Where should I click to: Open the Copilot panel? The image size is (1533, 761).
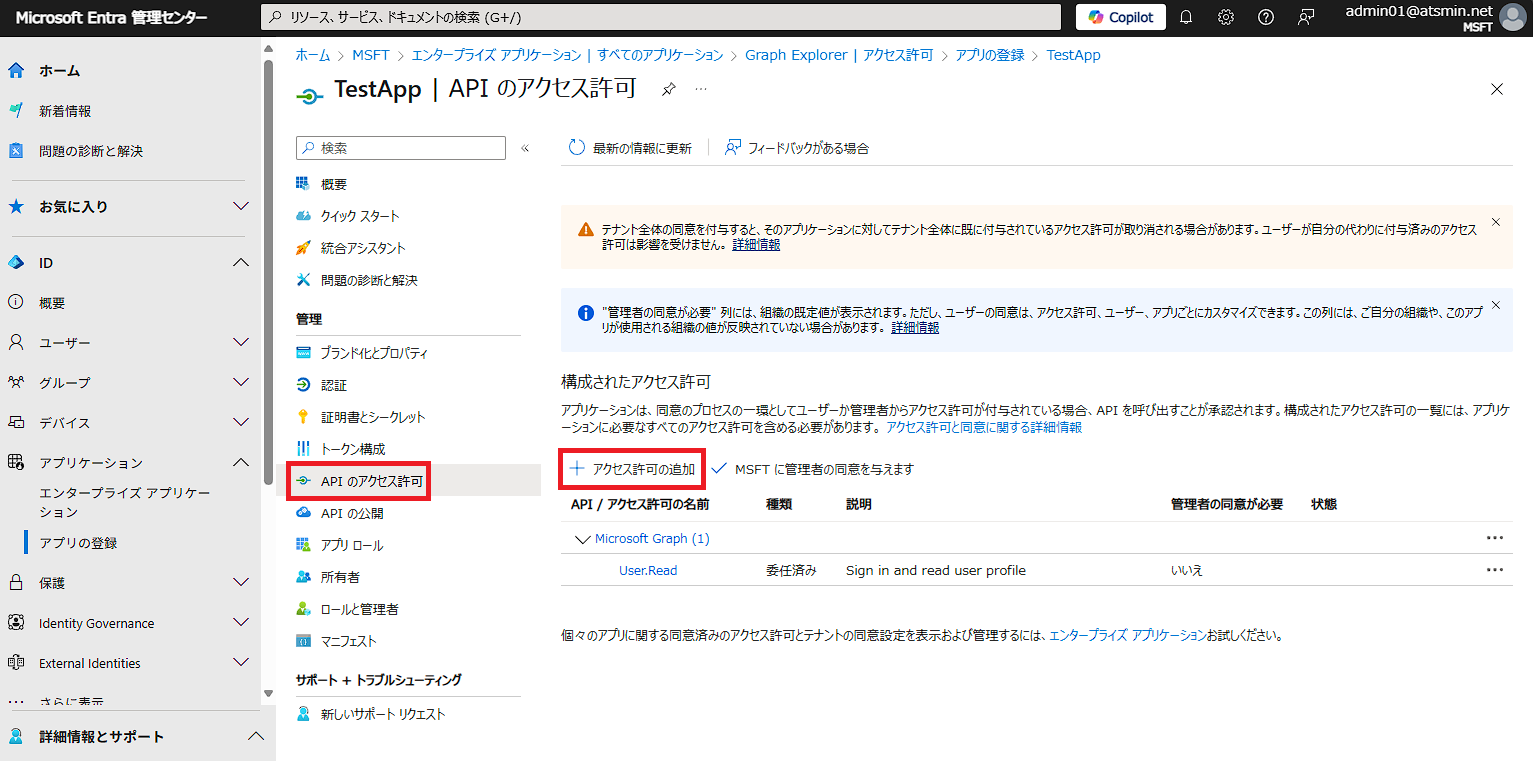[1119, 17]
